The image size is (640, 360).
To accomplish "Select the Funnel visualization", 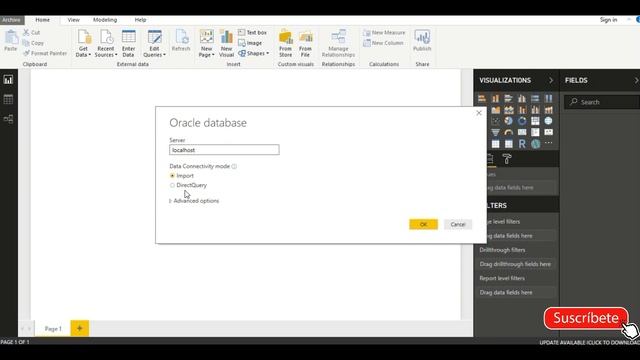I will 496,132.
